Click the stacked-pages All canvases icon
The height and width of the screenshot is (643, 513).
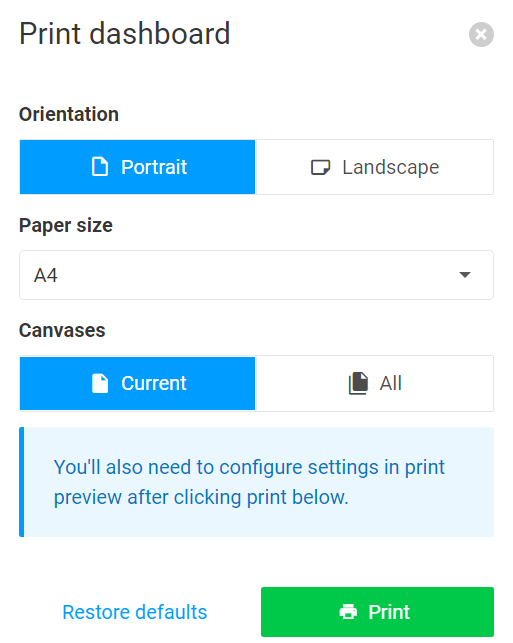(x=358, y=383)
